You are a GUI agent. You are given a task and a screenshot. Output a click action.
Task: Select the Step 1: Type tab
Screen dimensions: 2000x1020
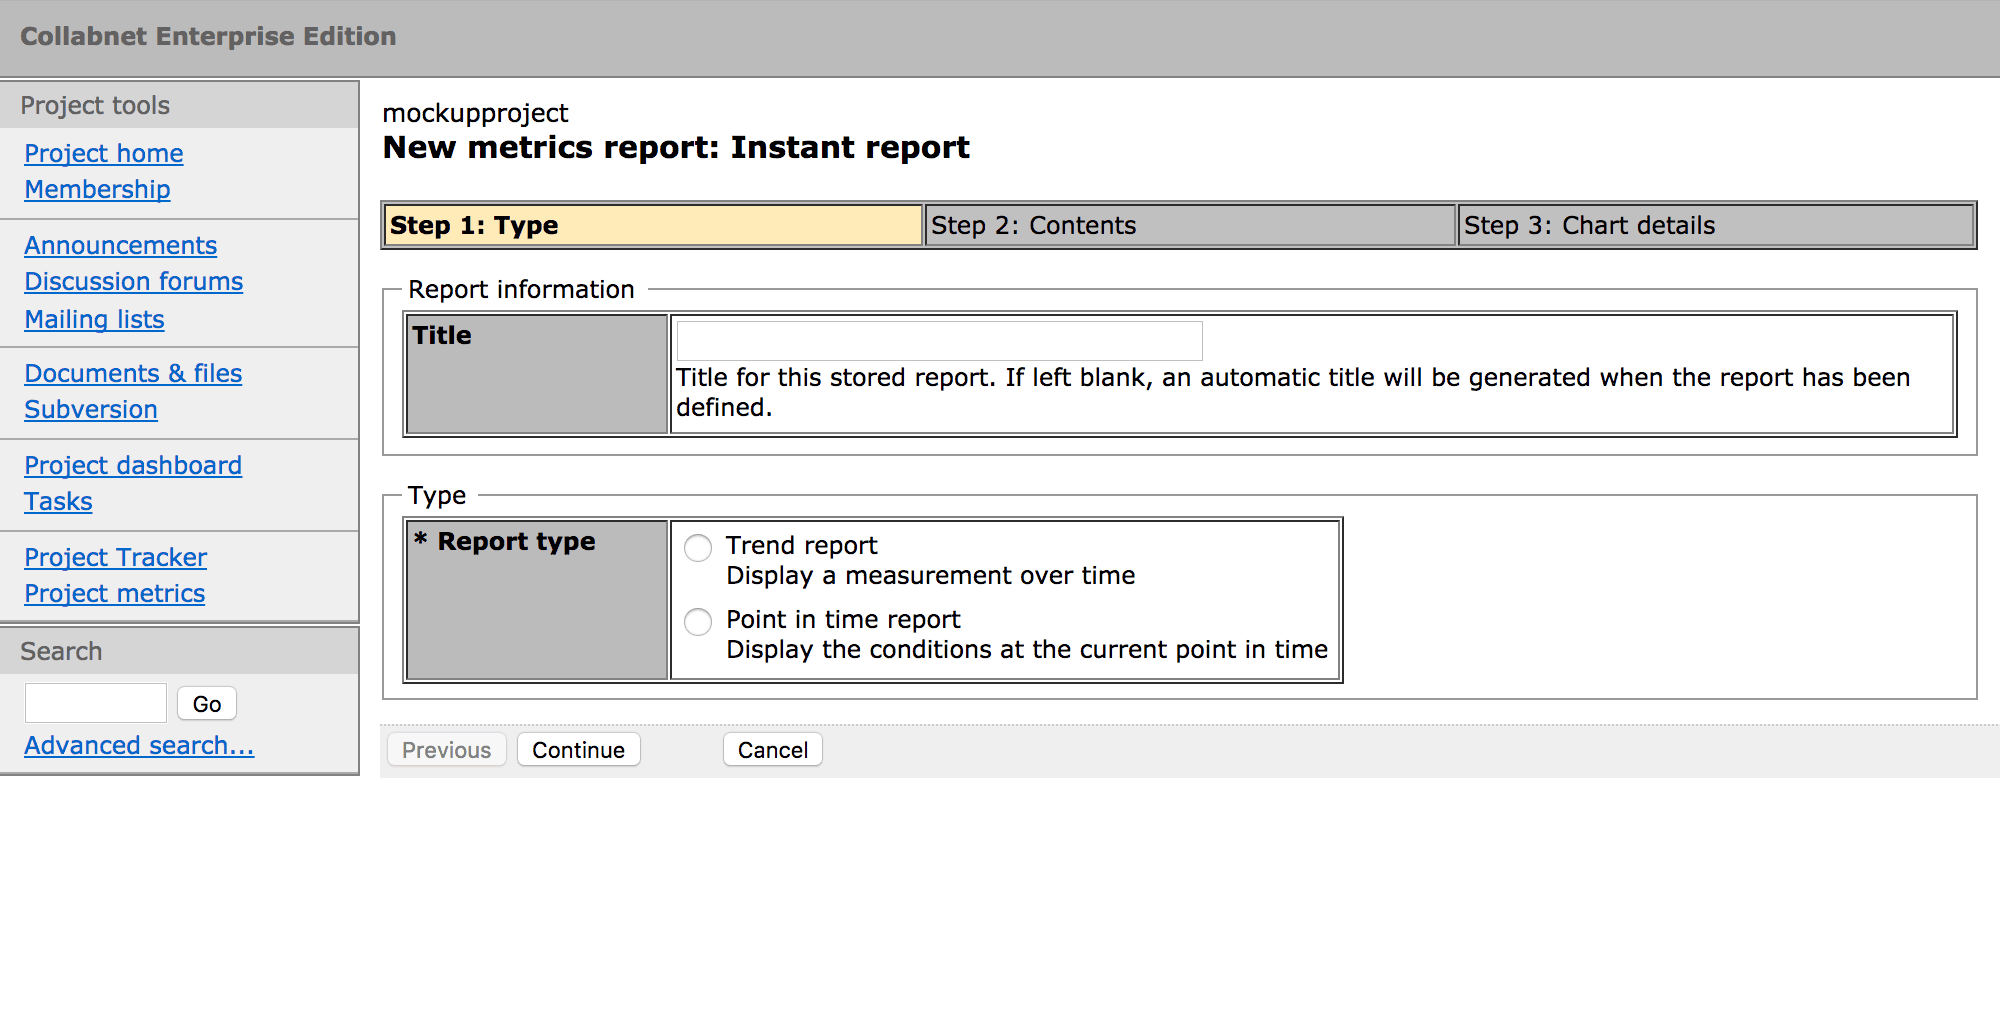(652, 226)
